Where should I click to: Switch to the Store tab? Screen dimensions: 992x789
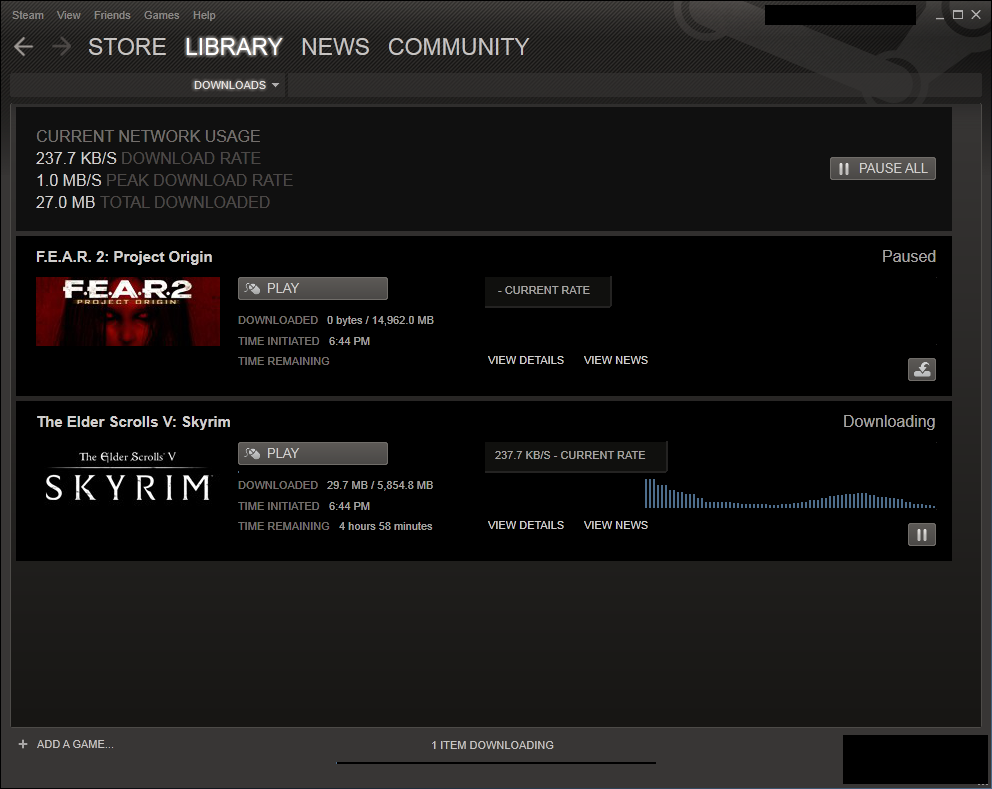127,47
